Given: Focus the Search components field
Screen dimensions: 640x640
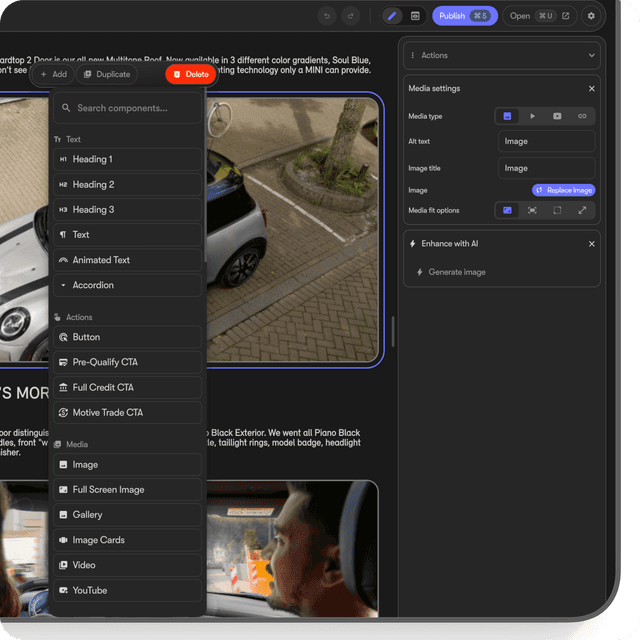Looking at the screenshot, I should (x=127, y=108).
